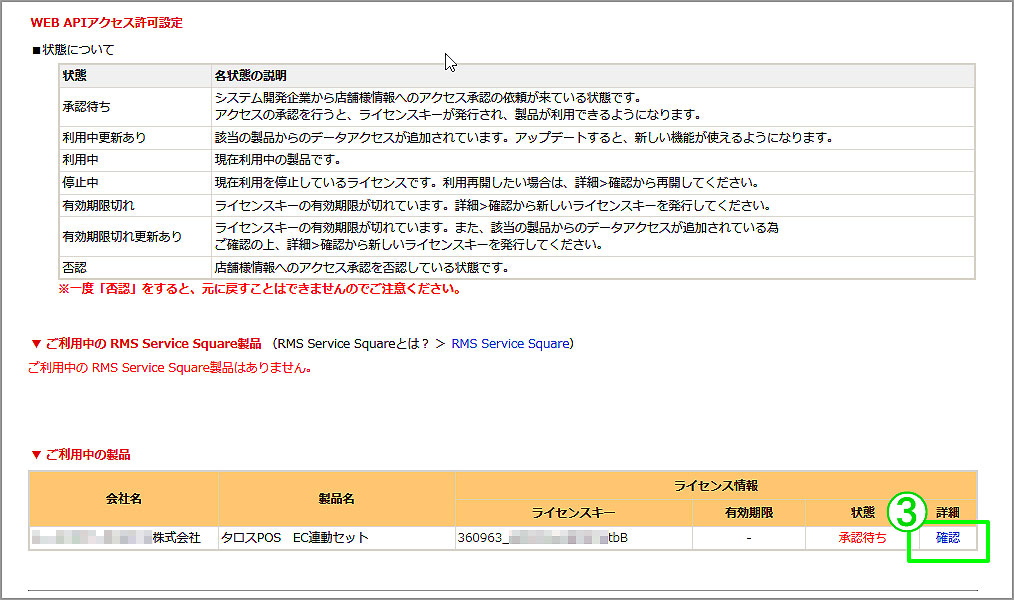
Task: Click the 確認 link in the 詳細 column
Action: pos(946,537)
